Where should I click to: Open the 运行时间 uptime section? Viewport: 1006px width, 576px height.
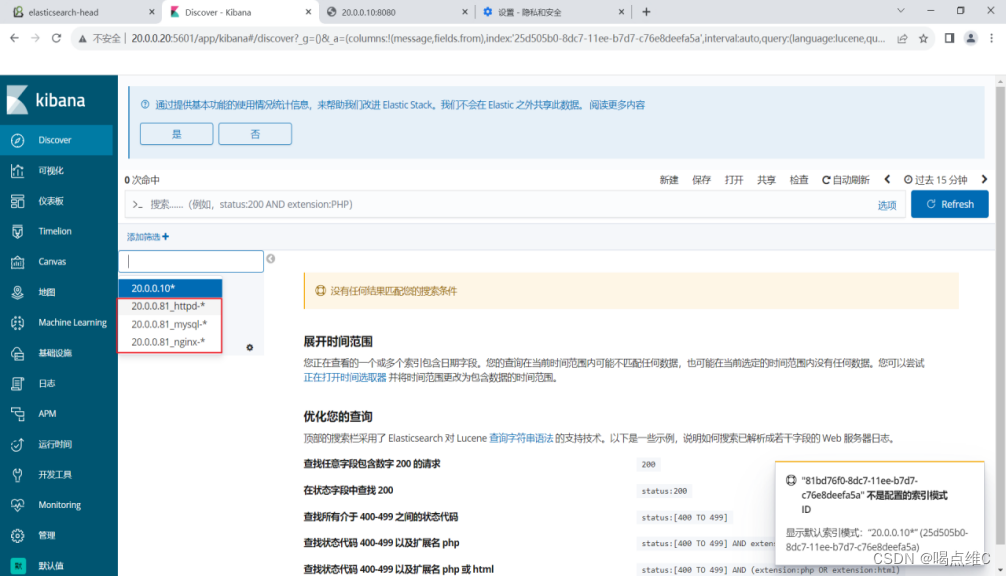pyautogui.click(x=56, y=444)
